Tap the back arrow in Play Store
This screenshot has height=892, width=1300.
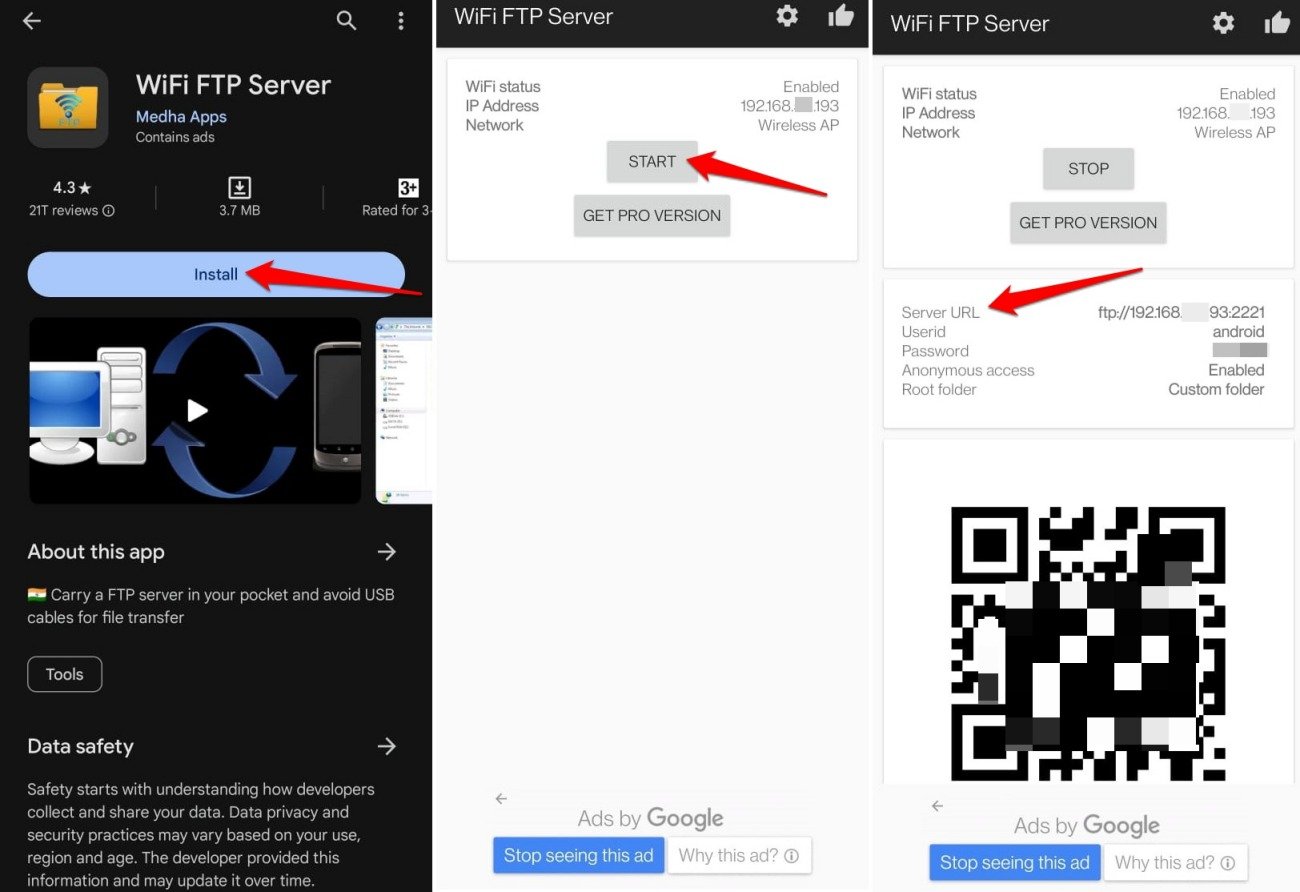[32, 21]
